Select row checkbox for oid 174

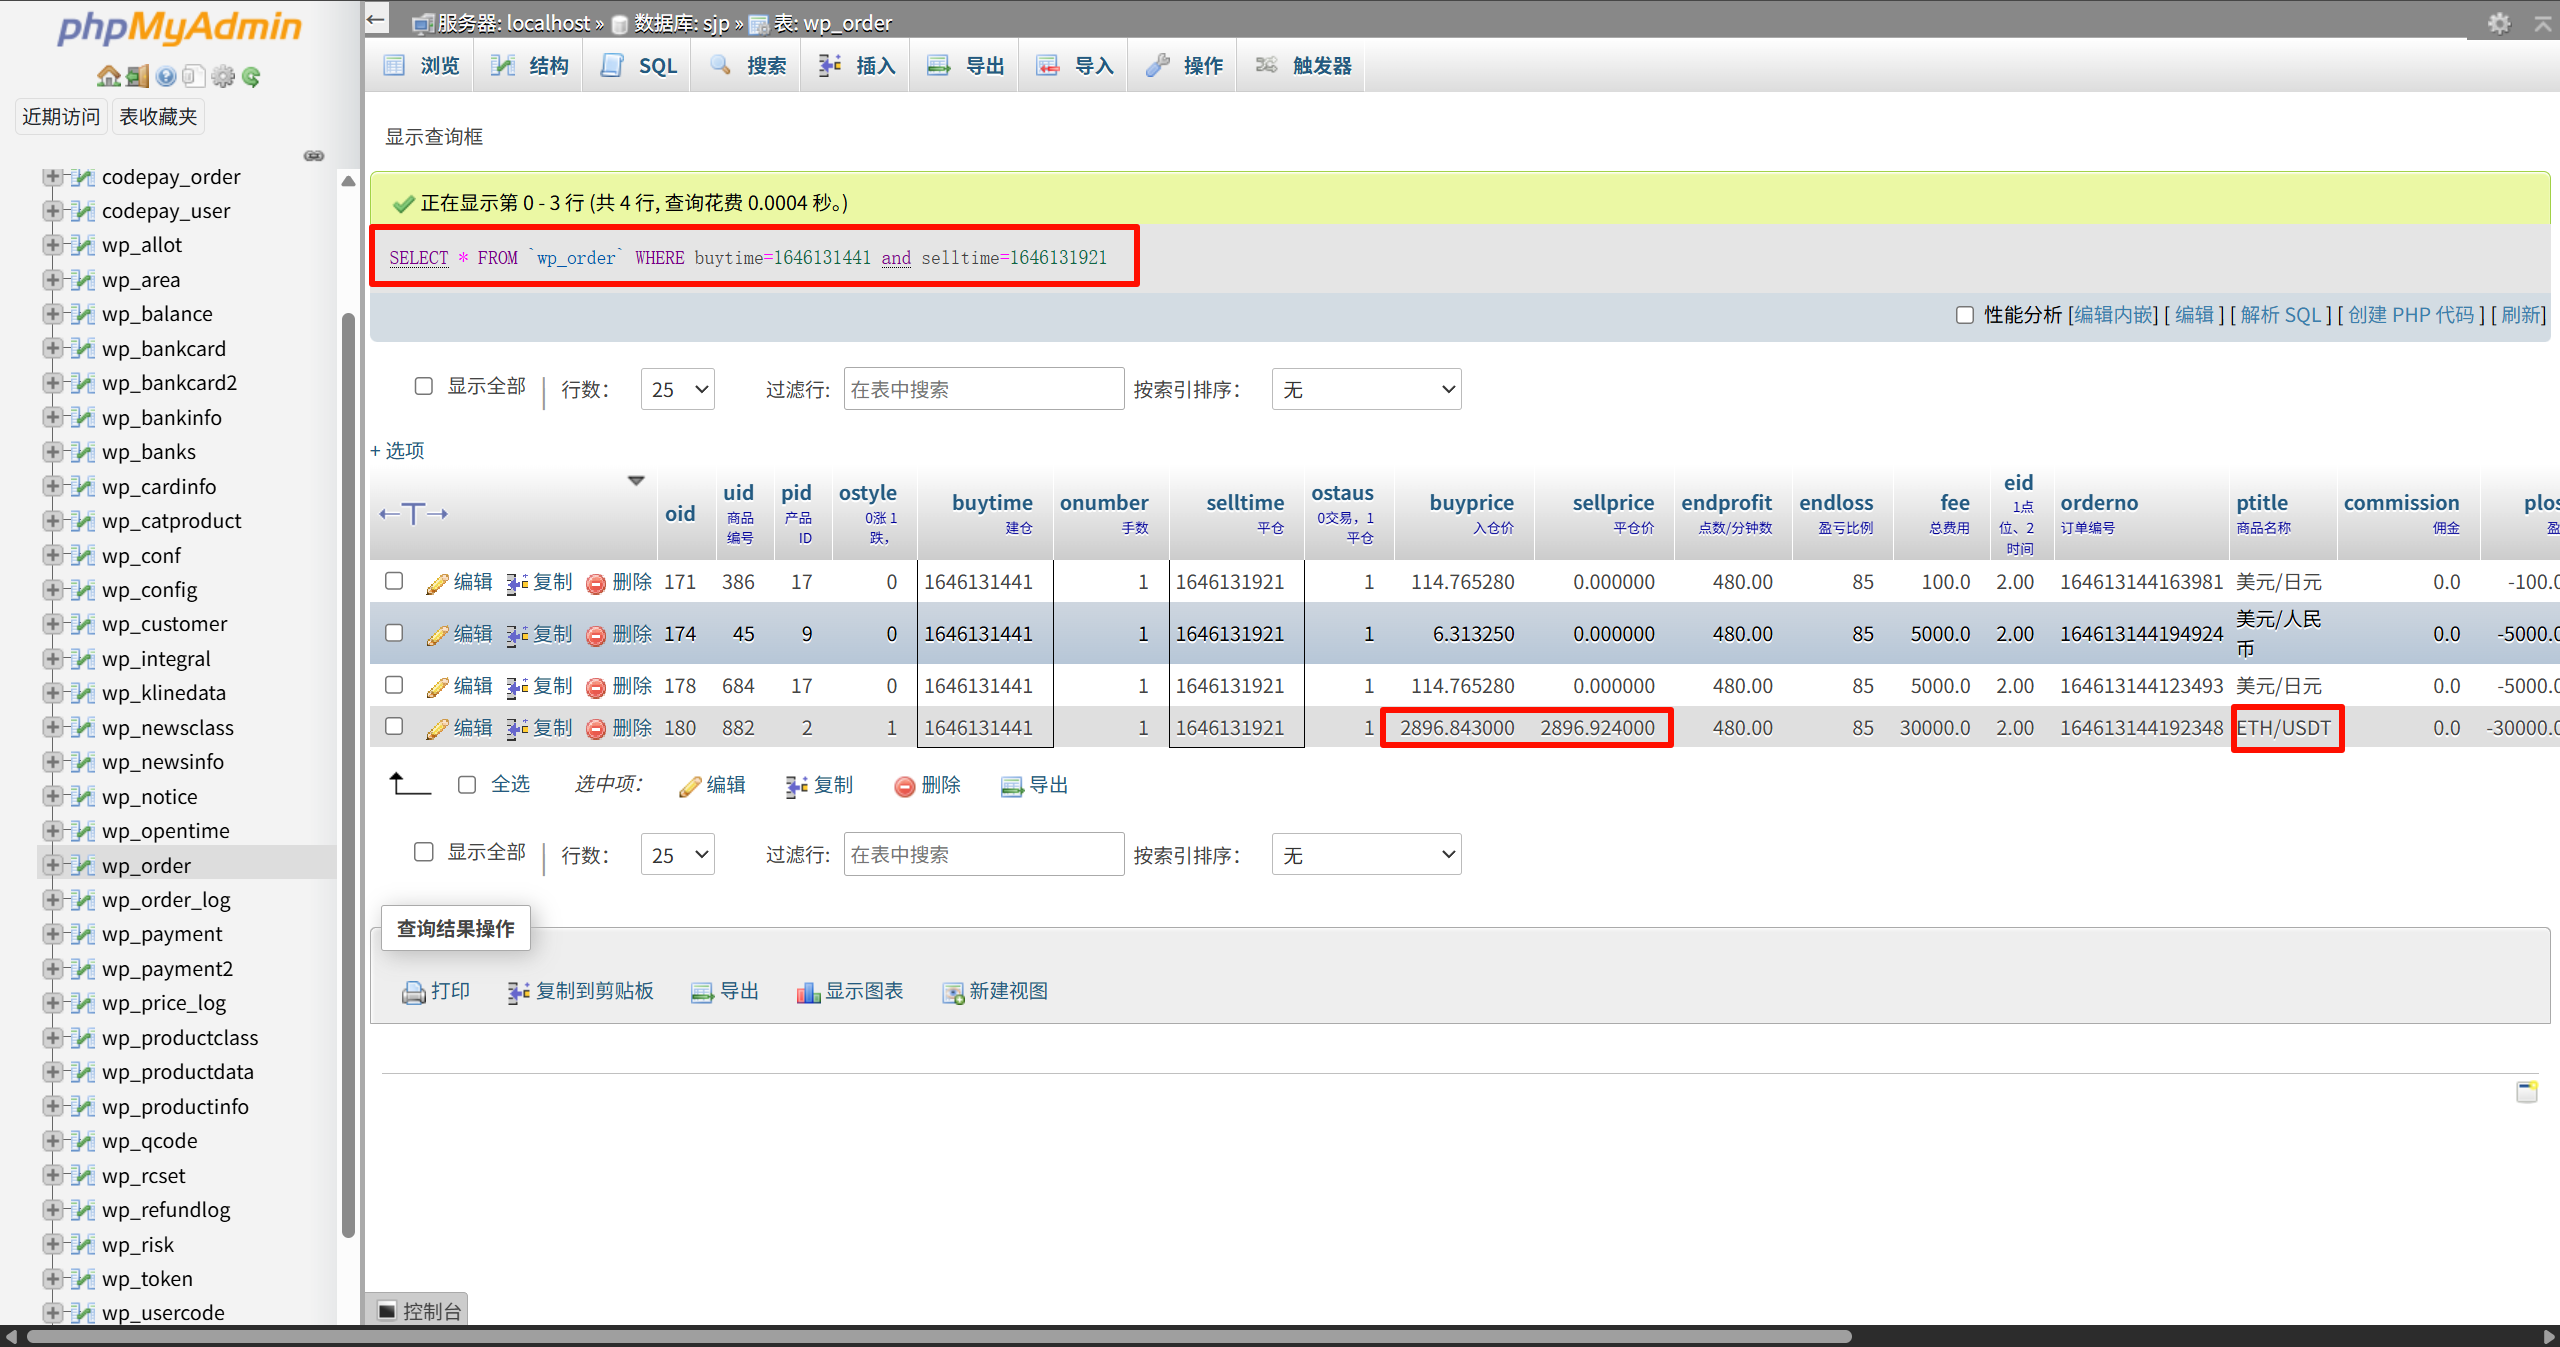point(394,633)
